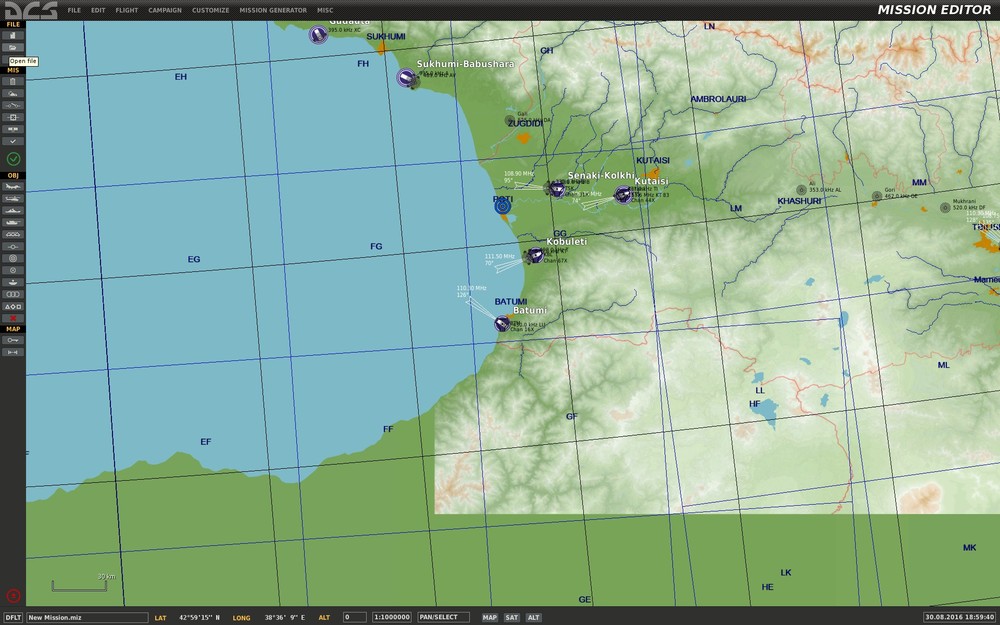Click the ZUGDIDI town label
This screenshot has height=625, width=1000.
tap(526, 124)
